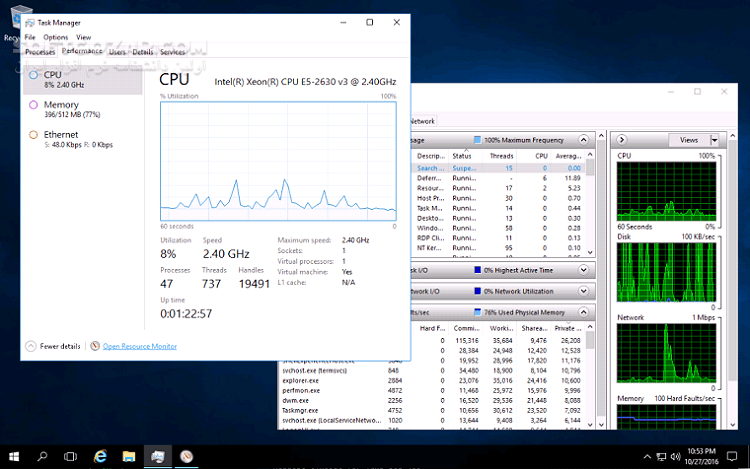Click Fewer details button text
The height and width of the screenshot is (469, 750).
[60, 346]
